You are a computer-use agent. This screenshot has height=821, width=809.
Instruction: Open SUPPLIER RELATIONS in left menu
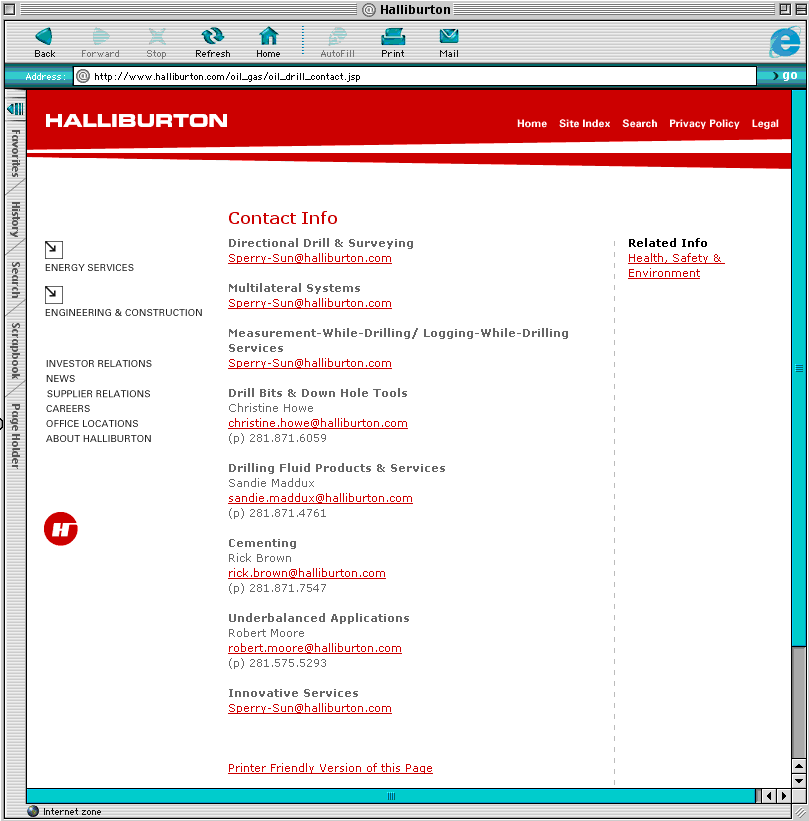tap(98, 394)
